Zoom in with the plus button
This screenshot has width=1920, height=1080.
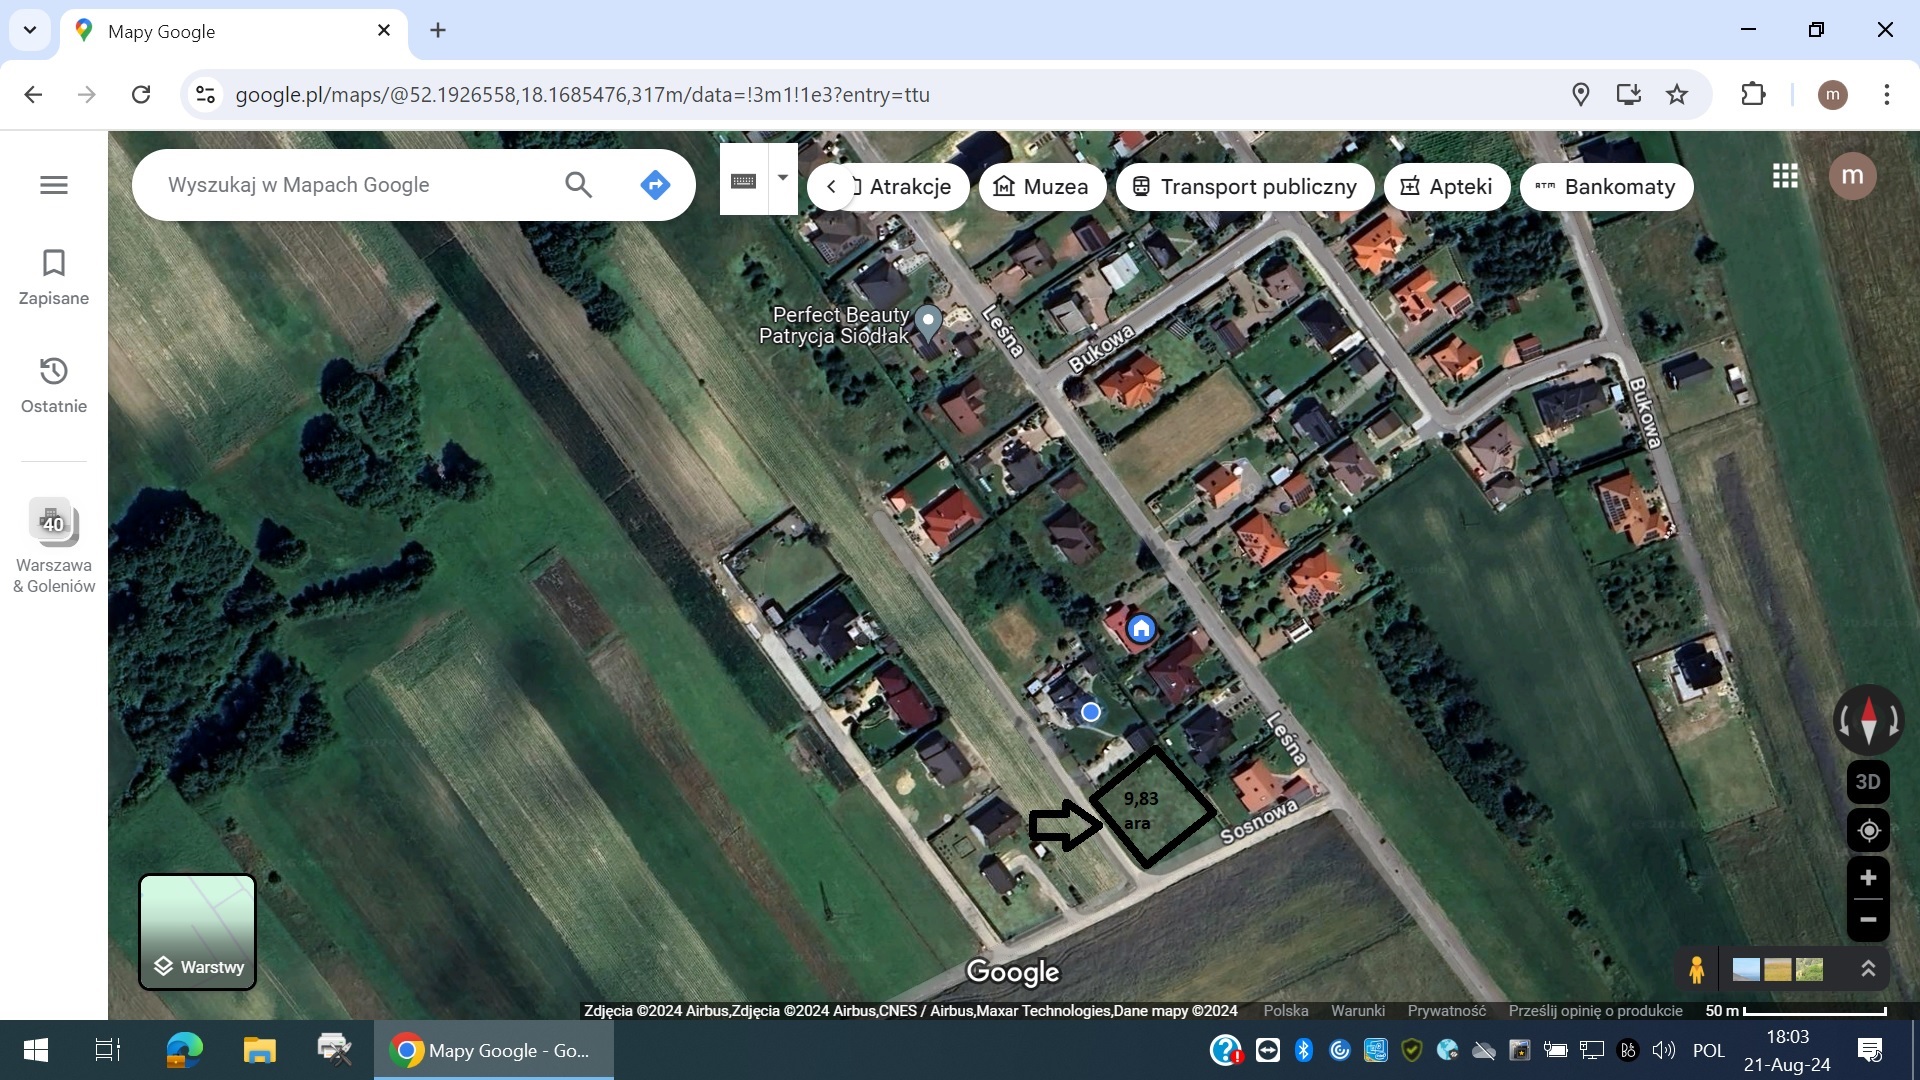pos(1868,879)
